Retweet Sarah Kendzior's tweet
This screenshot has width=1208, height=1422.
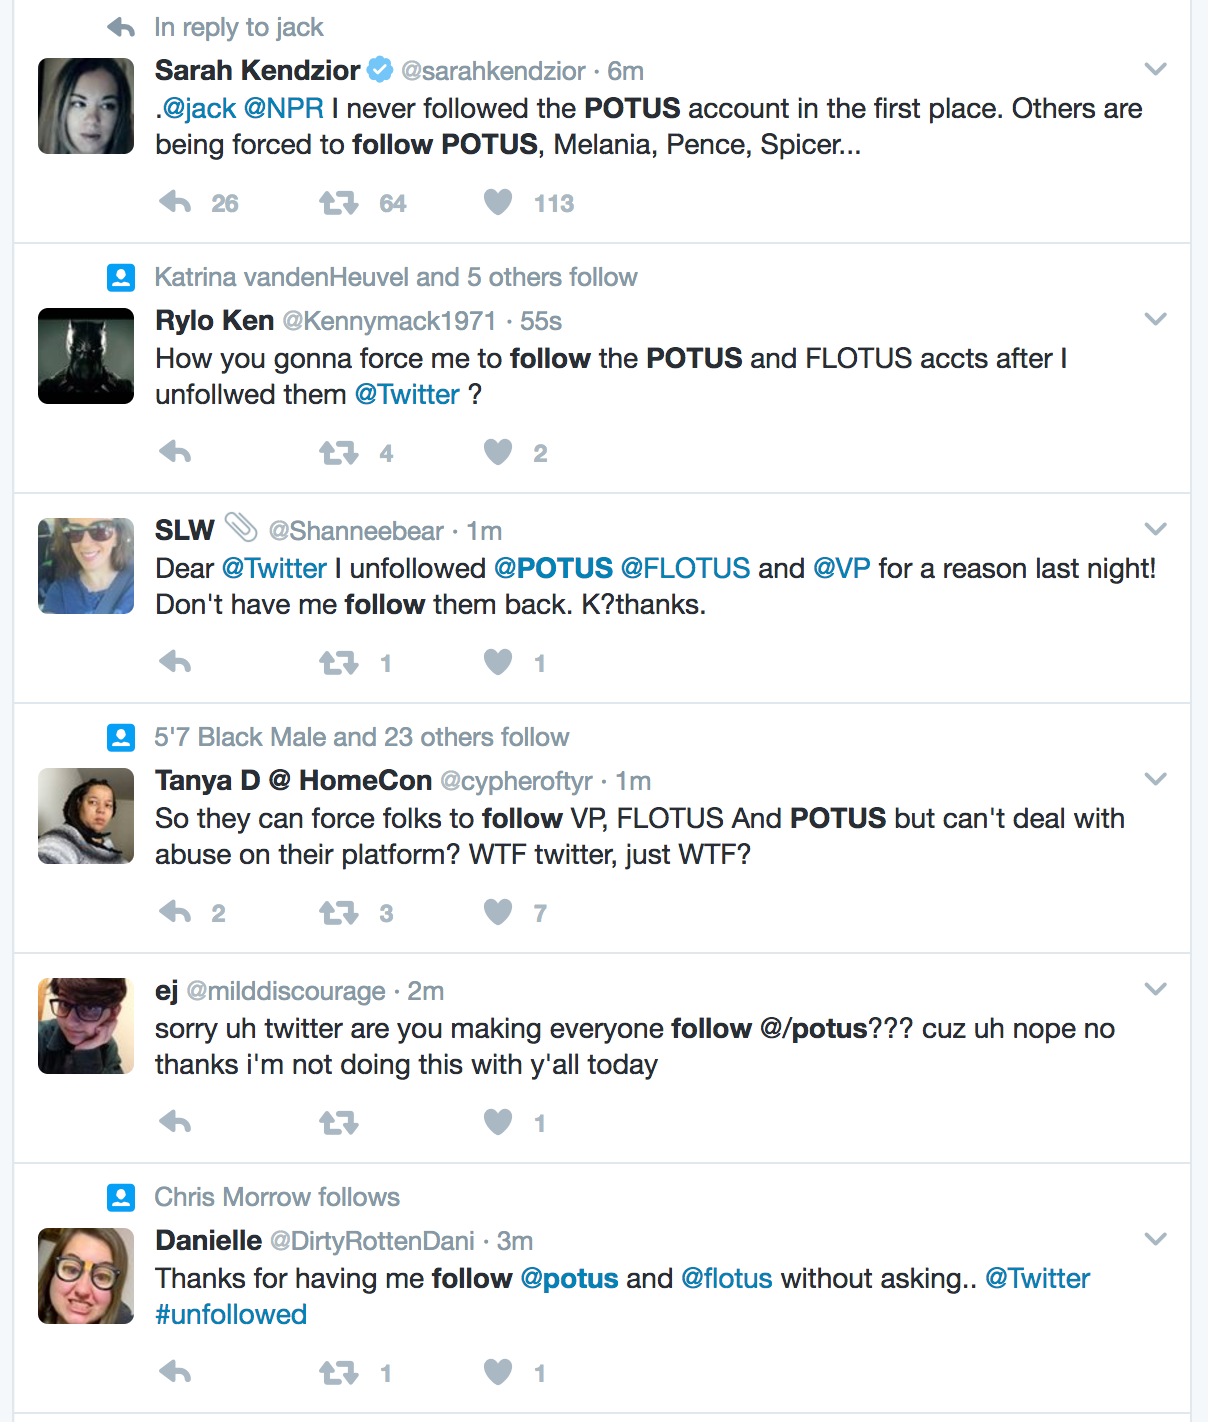pos(338,203)
